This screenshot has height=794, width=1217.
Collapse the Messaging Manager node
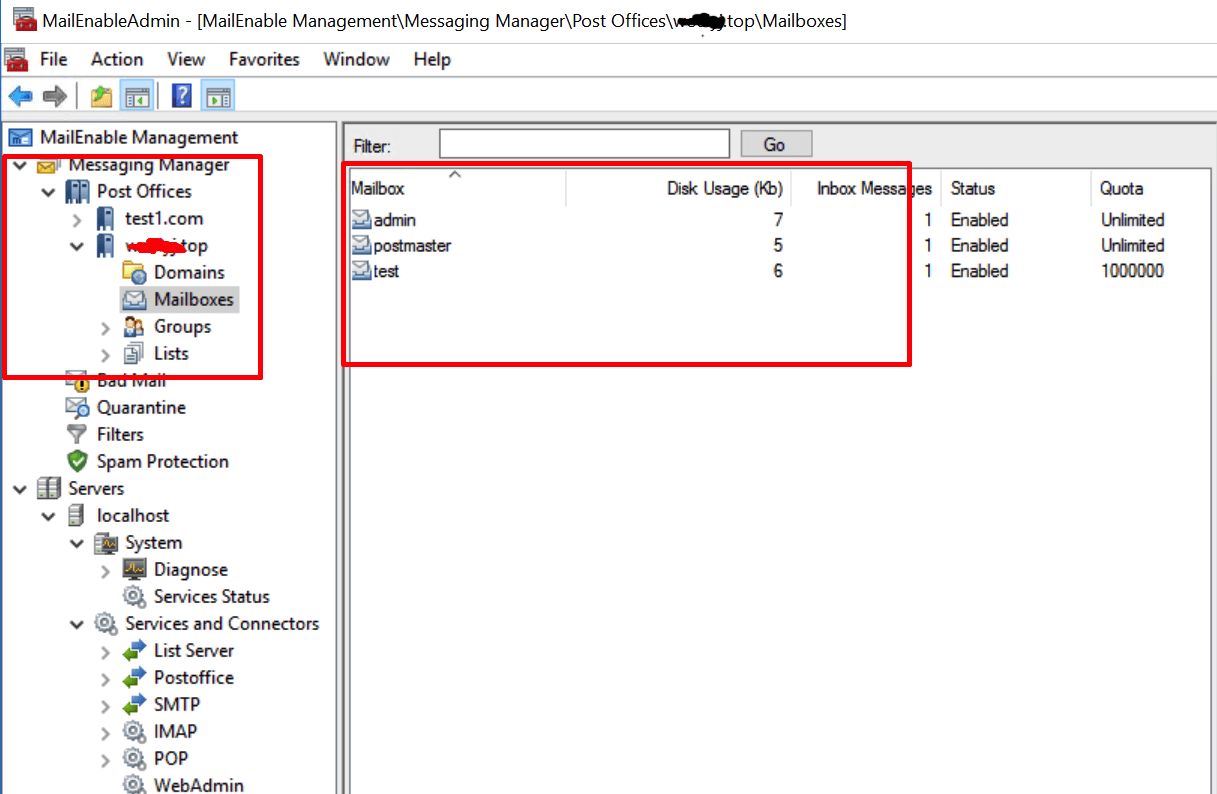coord(20,165)
